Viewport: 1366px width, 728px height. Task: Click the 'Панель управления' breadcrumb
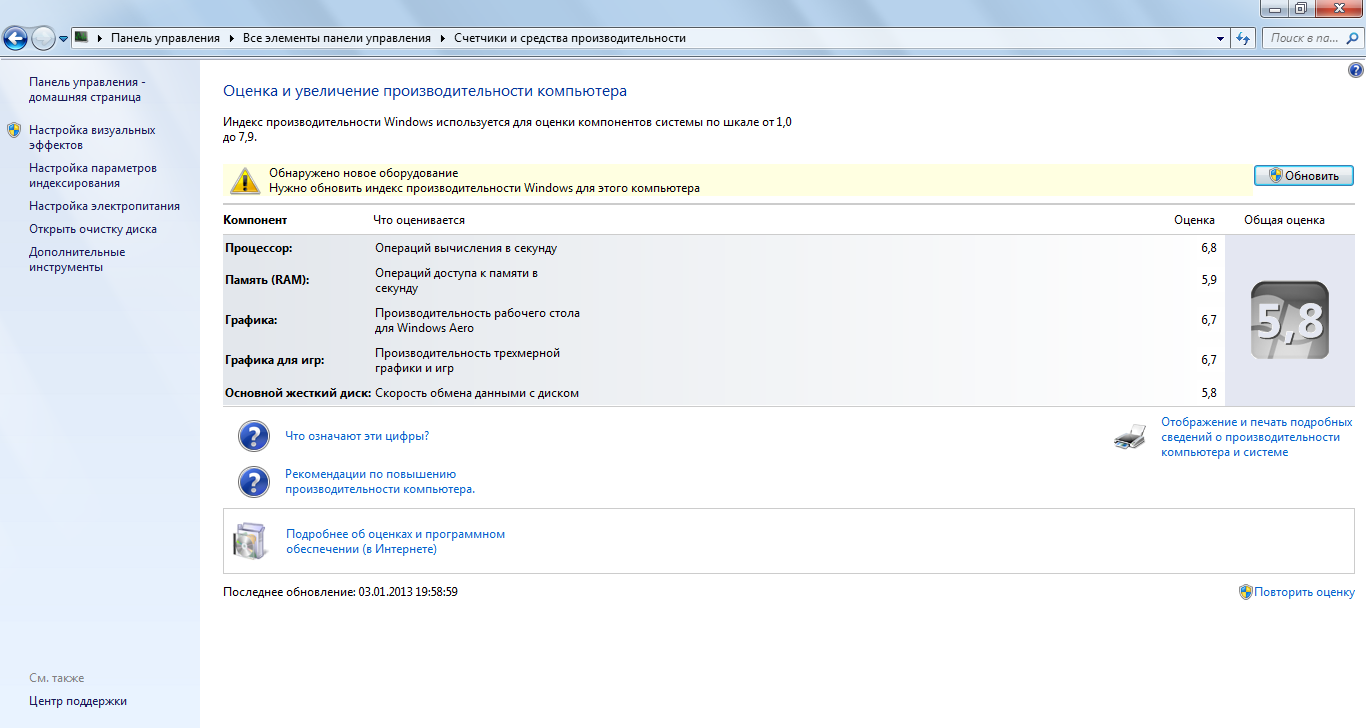point(165,38)
